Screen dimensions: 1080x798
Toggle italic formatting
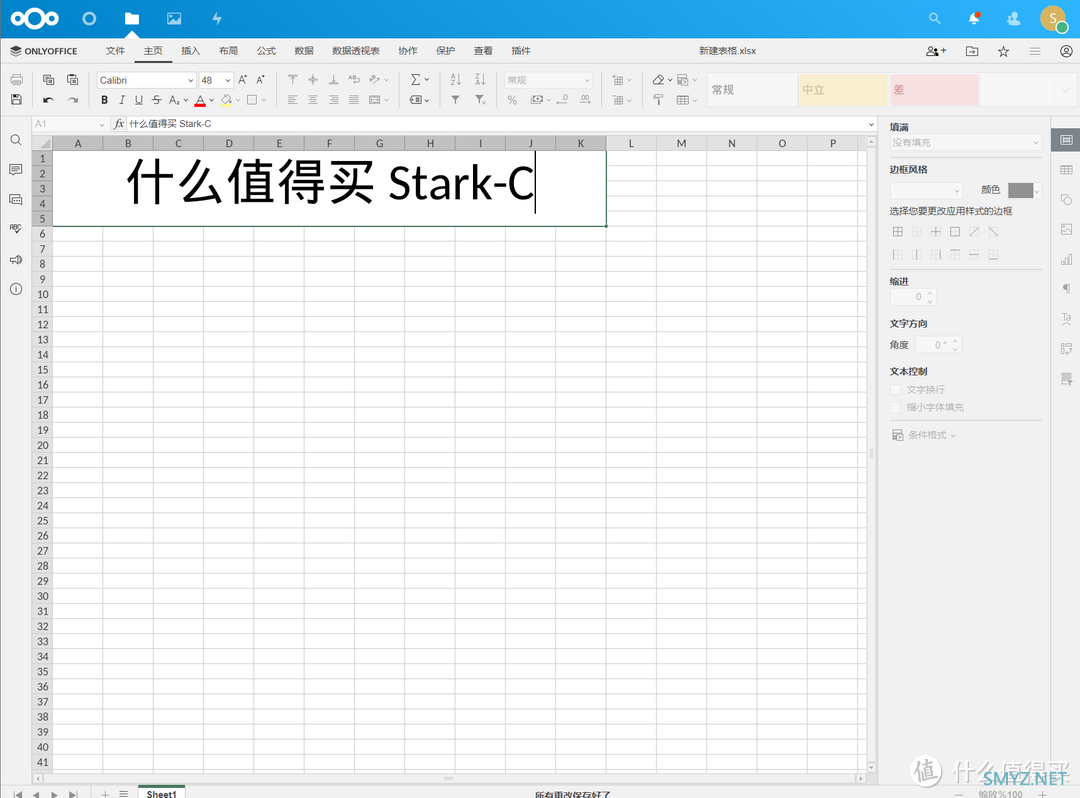(x=122, y=100)
